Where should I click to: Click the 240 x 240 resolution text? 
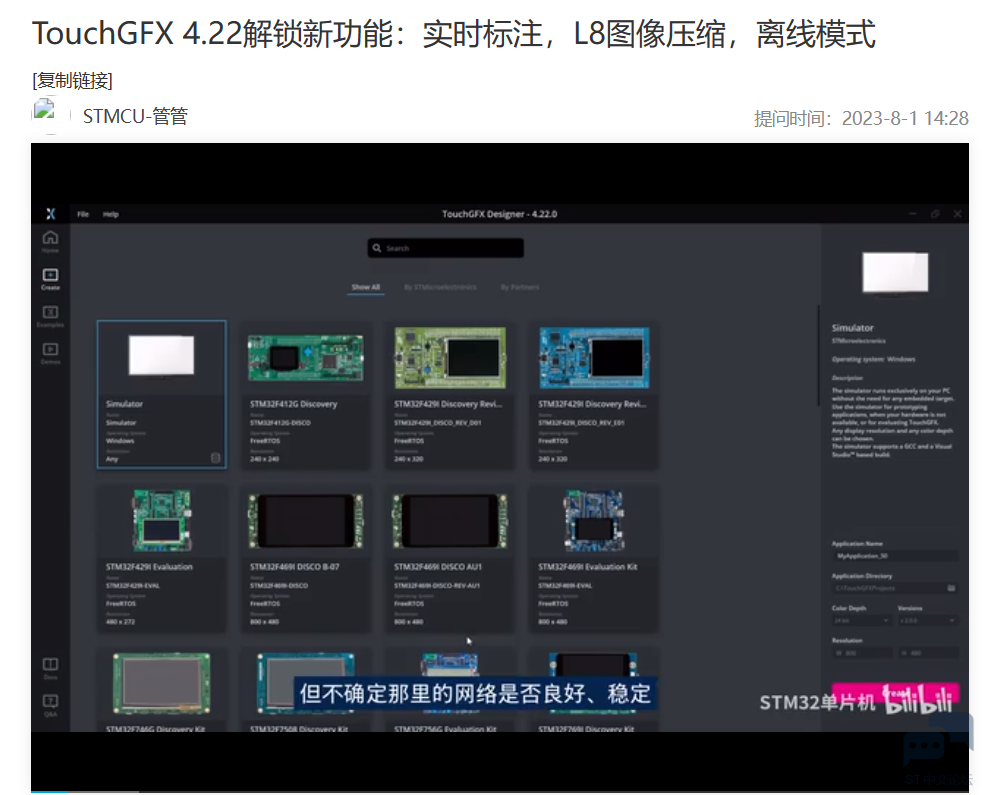[264, 459]
